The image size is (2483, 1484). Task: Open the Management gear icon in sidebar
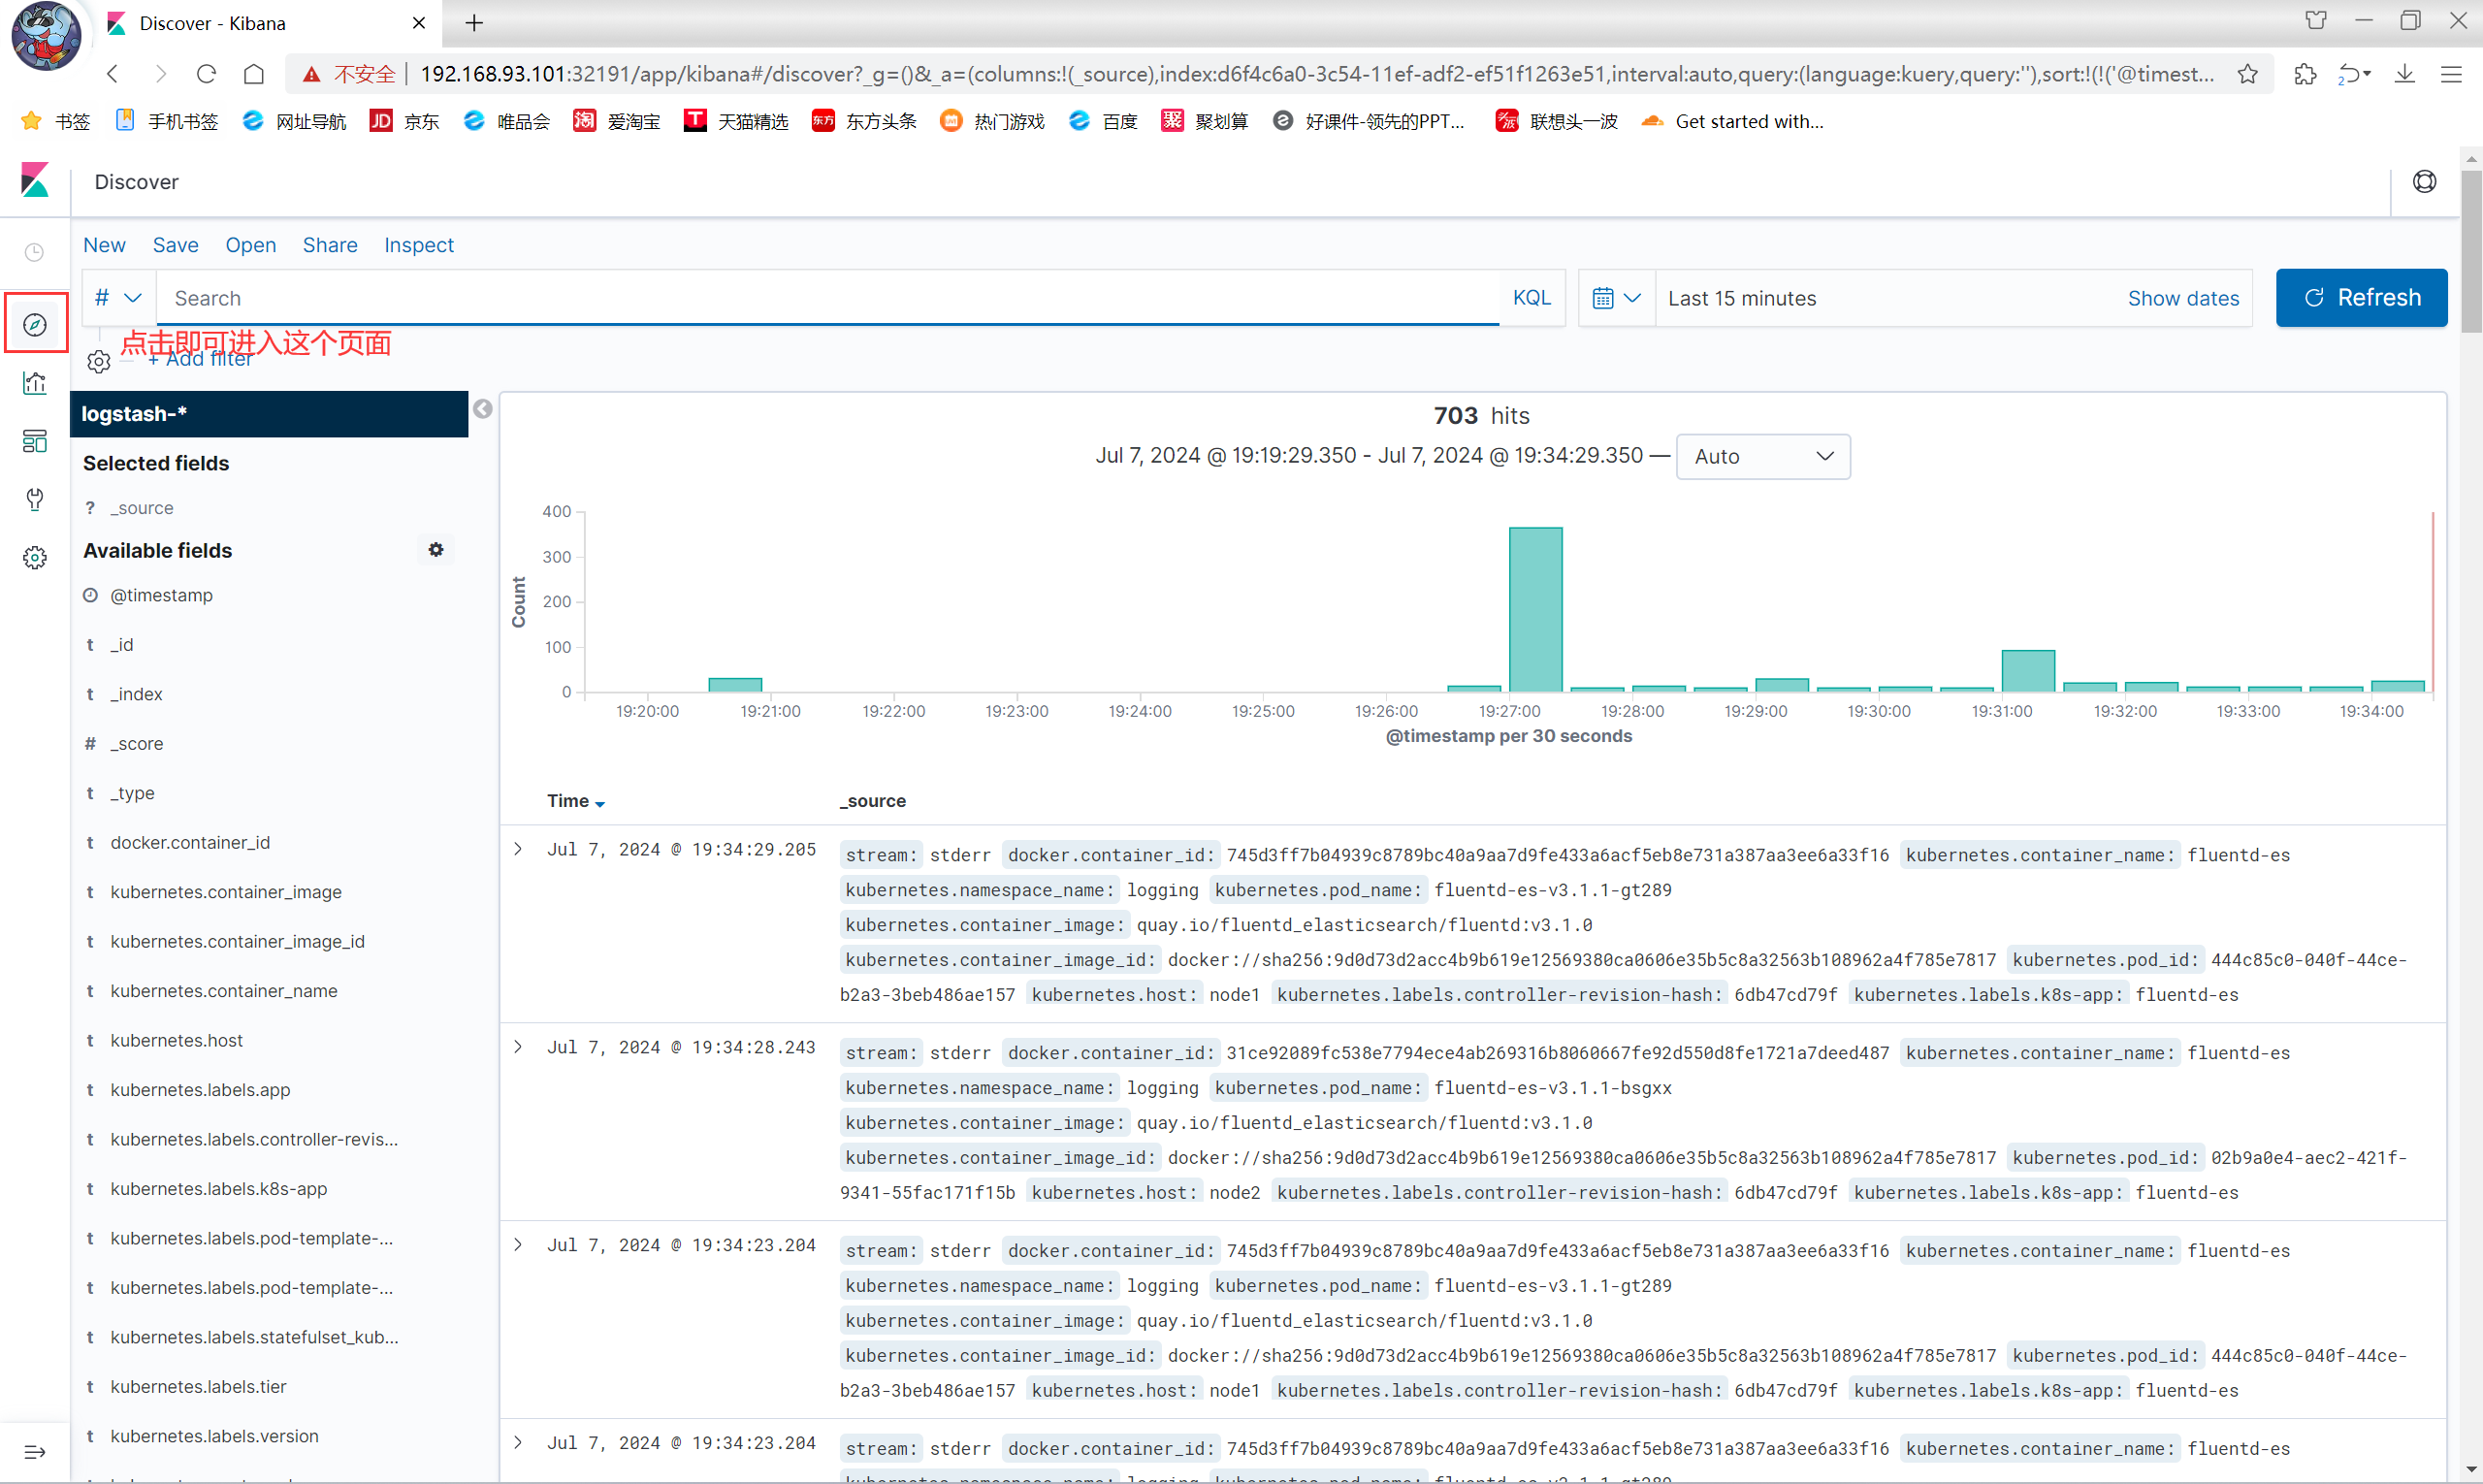click(x=35, y=558)
